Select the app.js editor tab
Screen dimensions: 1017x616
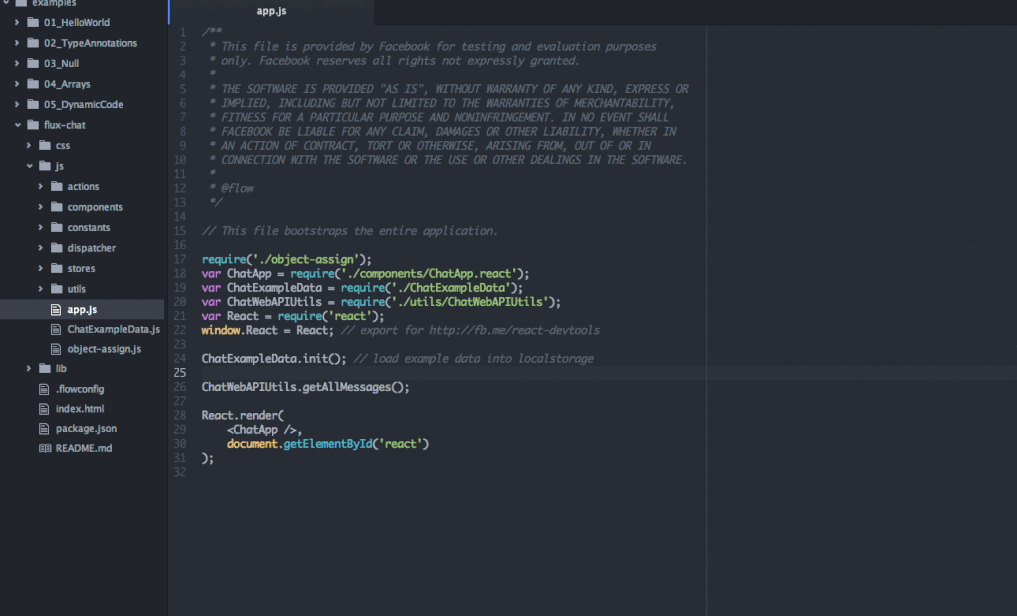272,11
